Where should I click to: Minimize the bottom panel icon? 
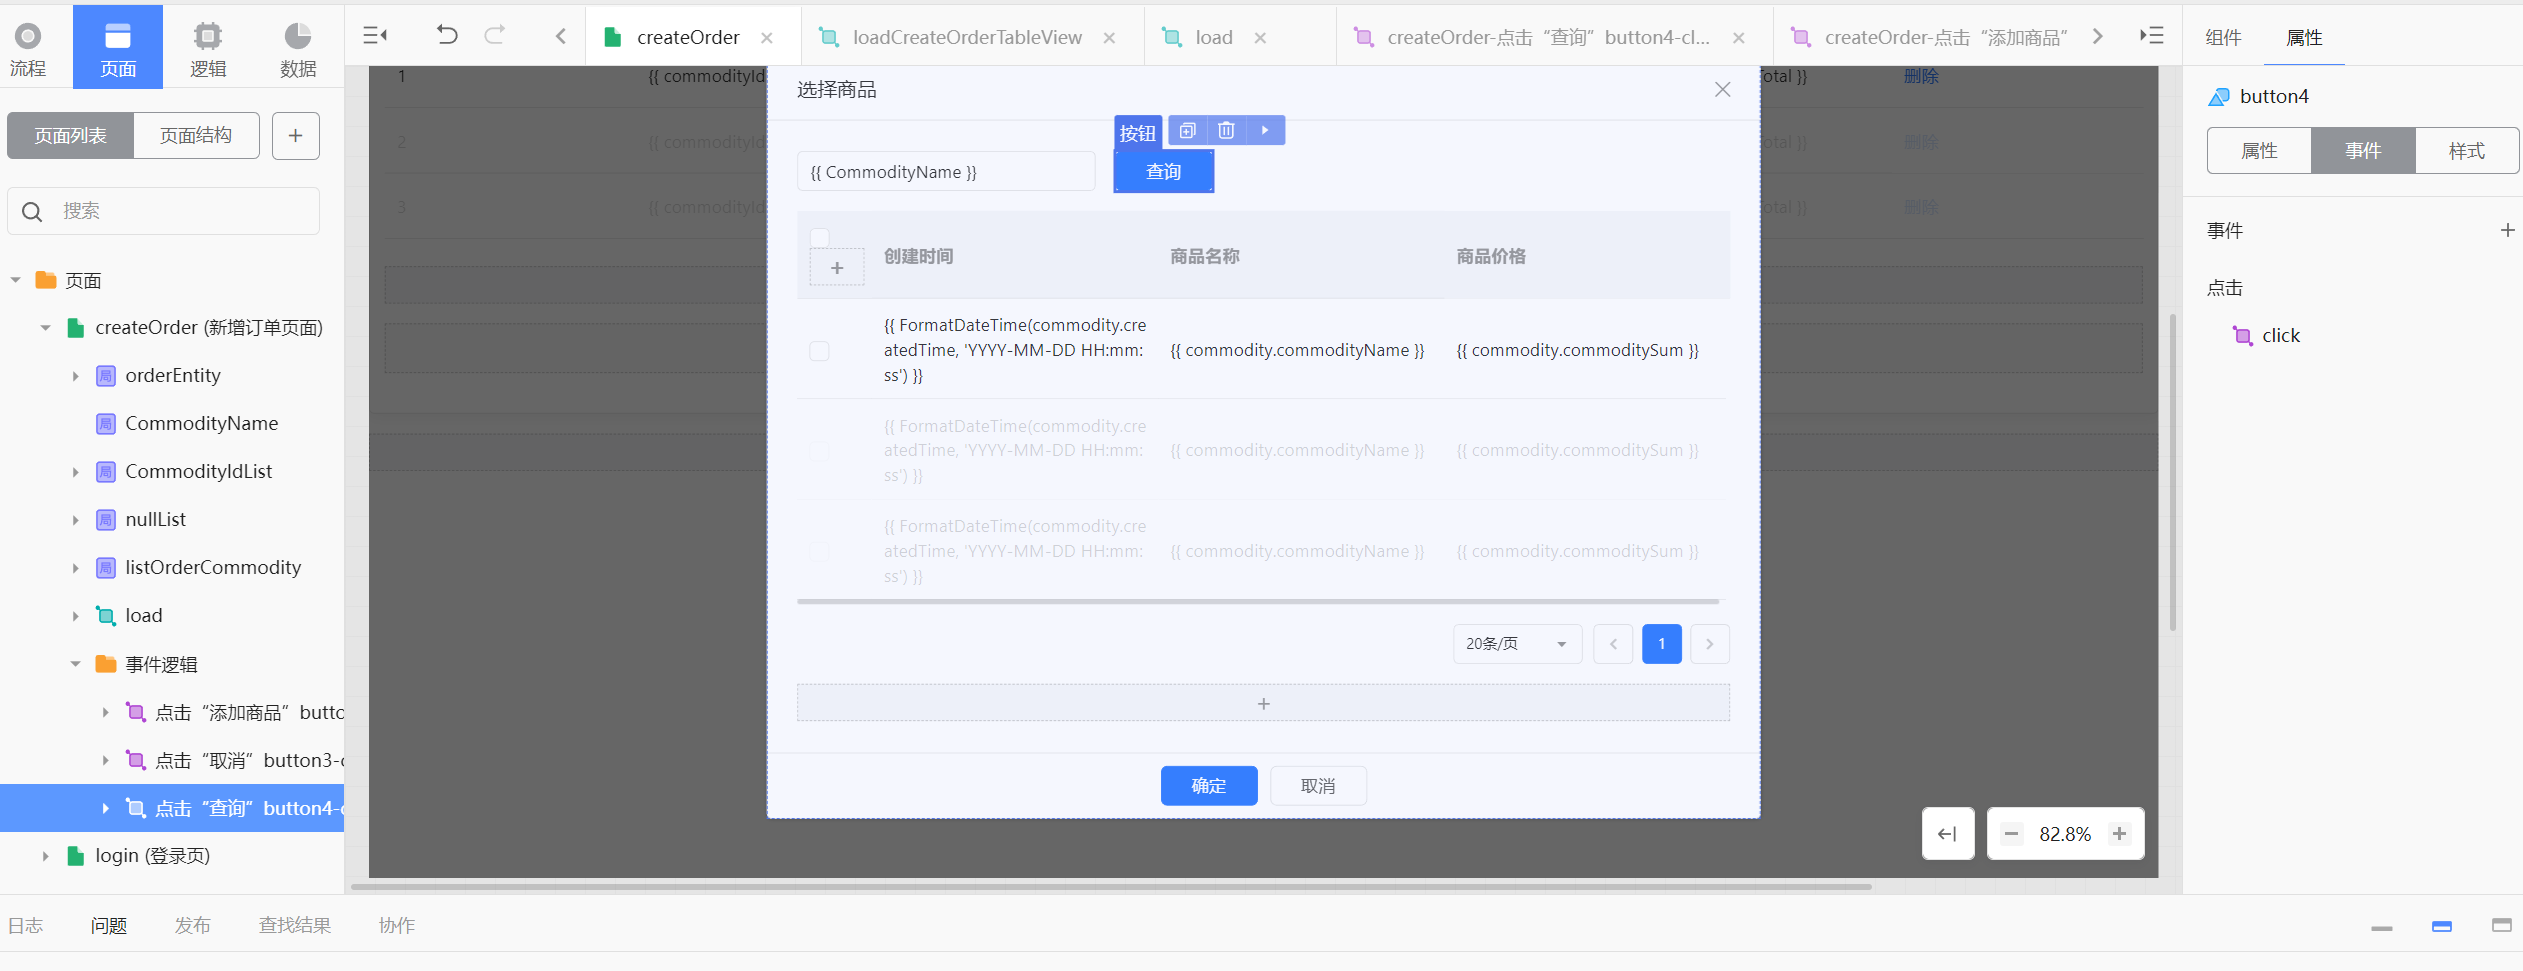[x=2382, y=927]
